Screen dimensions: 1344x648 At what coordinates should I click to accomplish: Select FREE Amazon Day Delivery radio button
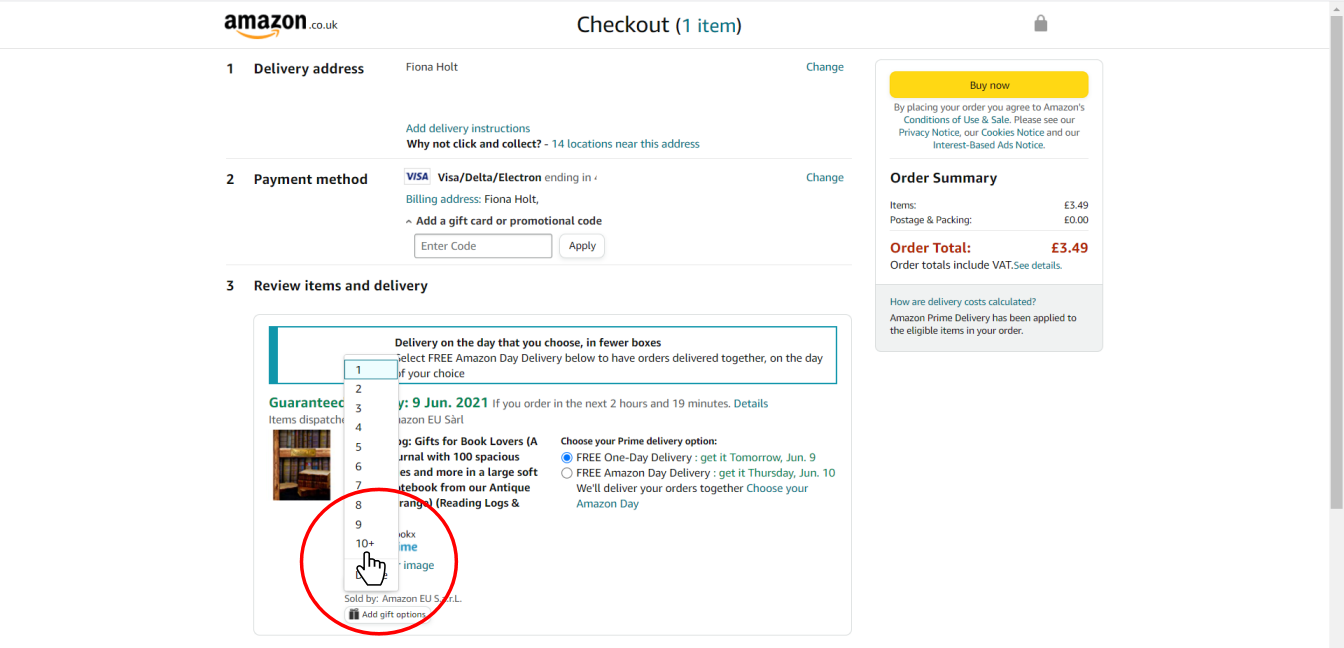pyautogui.click(x=567, y=474)
